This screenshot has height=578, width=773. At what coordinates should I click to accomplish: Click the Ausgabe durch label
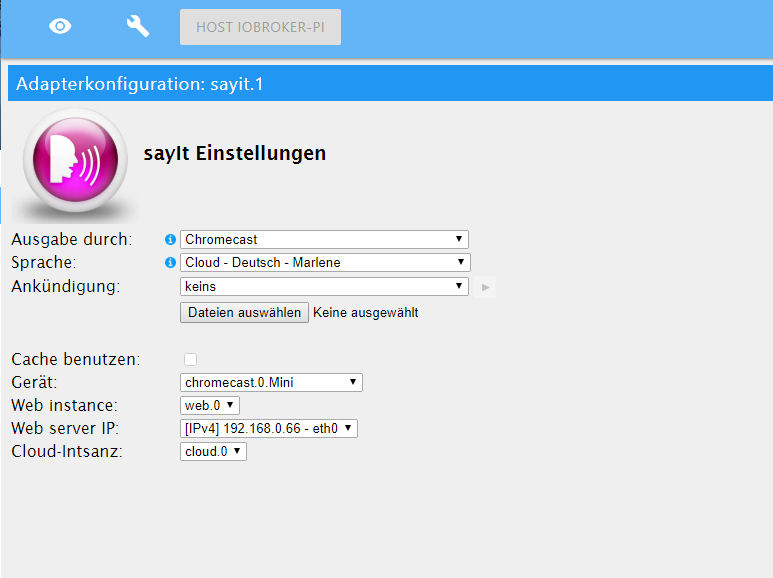[71, 240]
